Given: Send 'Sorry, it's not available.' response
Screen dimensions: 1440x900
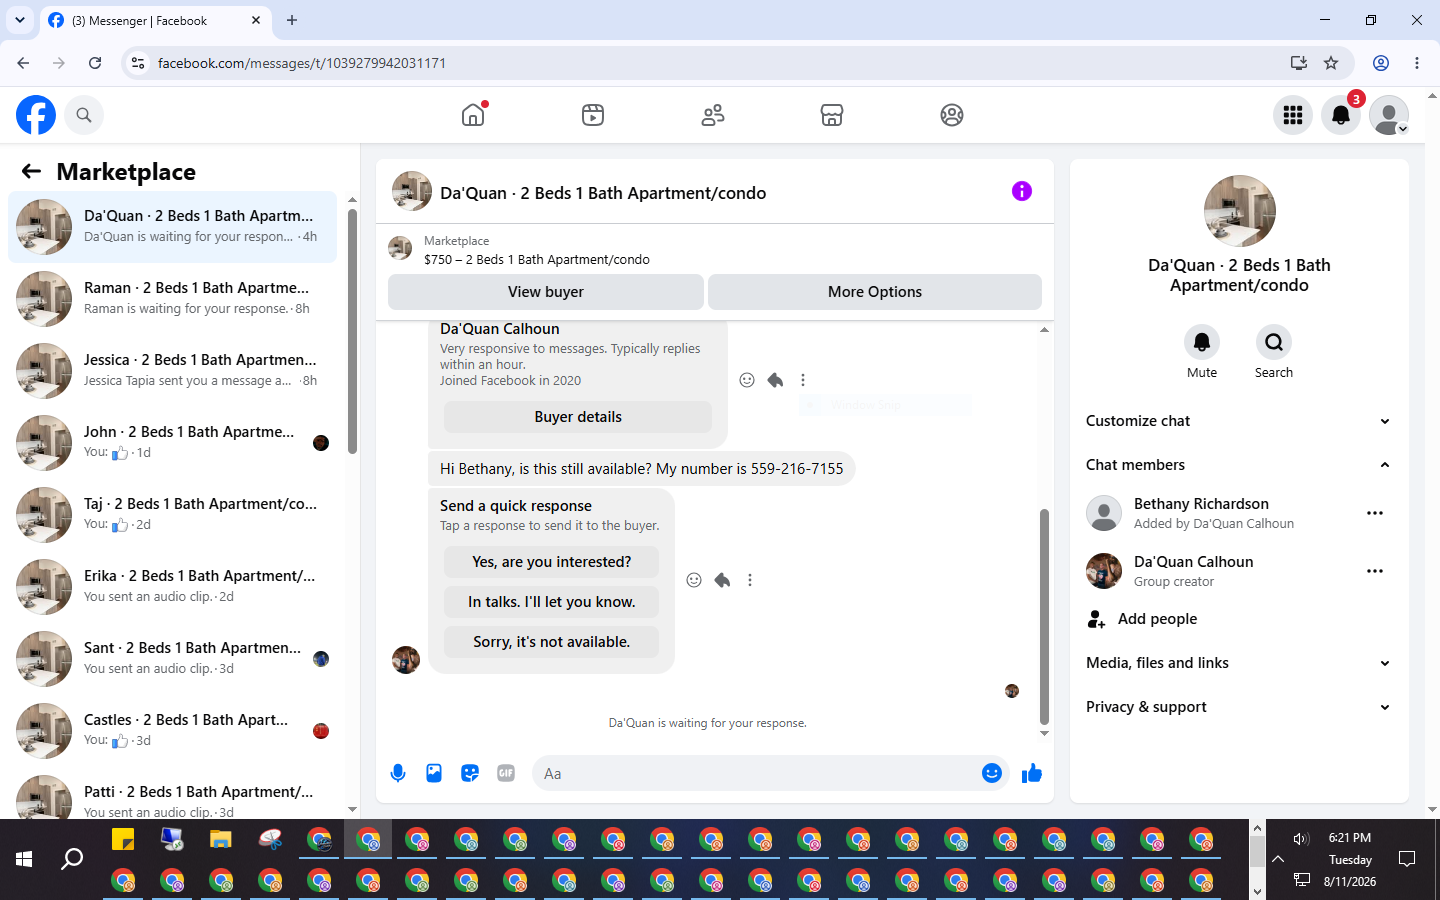Looking at the screenshot, I should [x=552, y=642].
